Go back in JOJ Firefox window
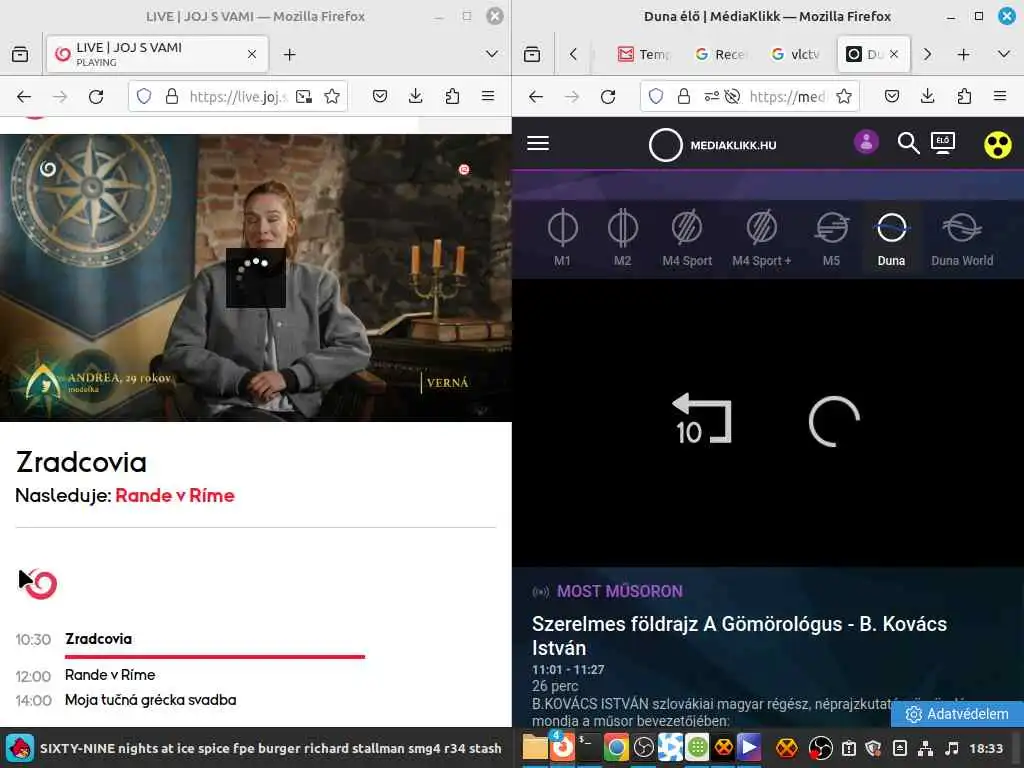The image size is (1024, 768). 24,97
